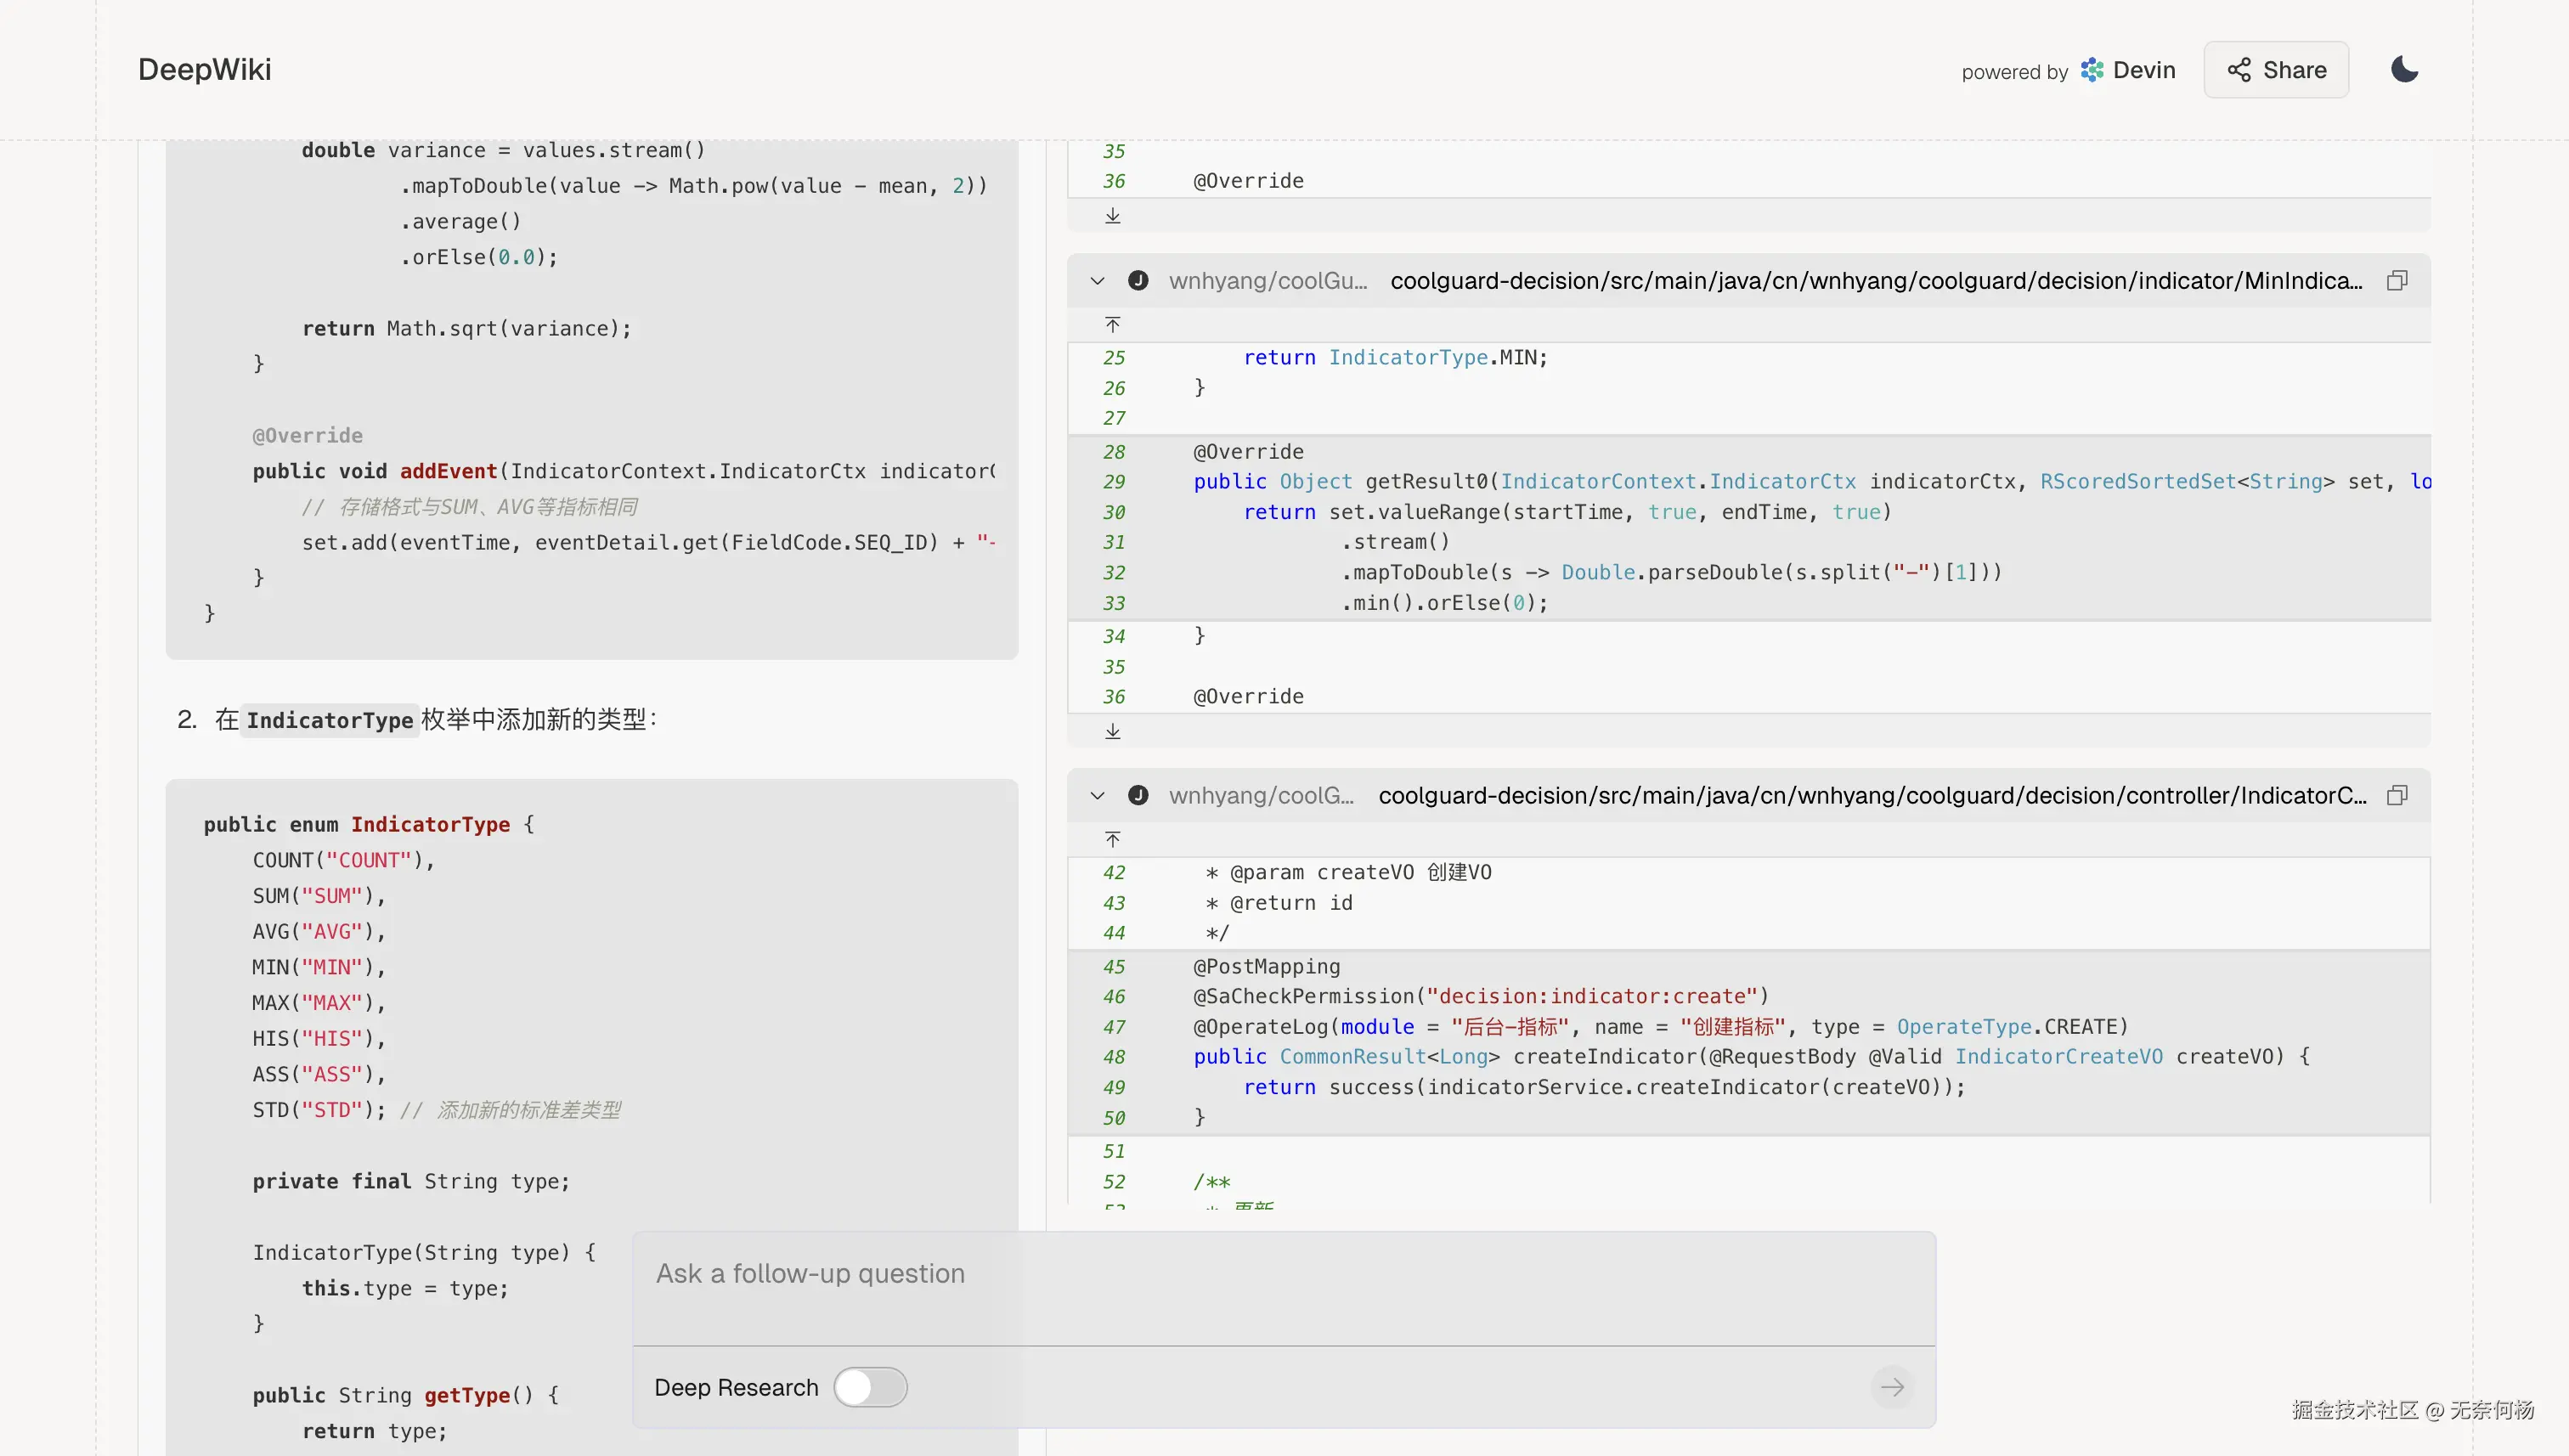Open wnhyang/coolGu... repository link
The height and width of the screenshot is (1456, 2569).
(1267, 281)
